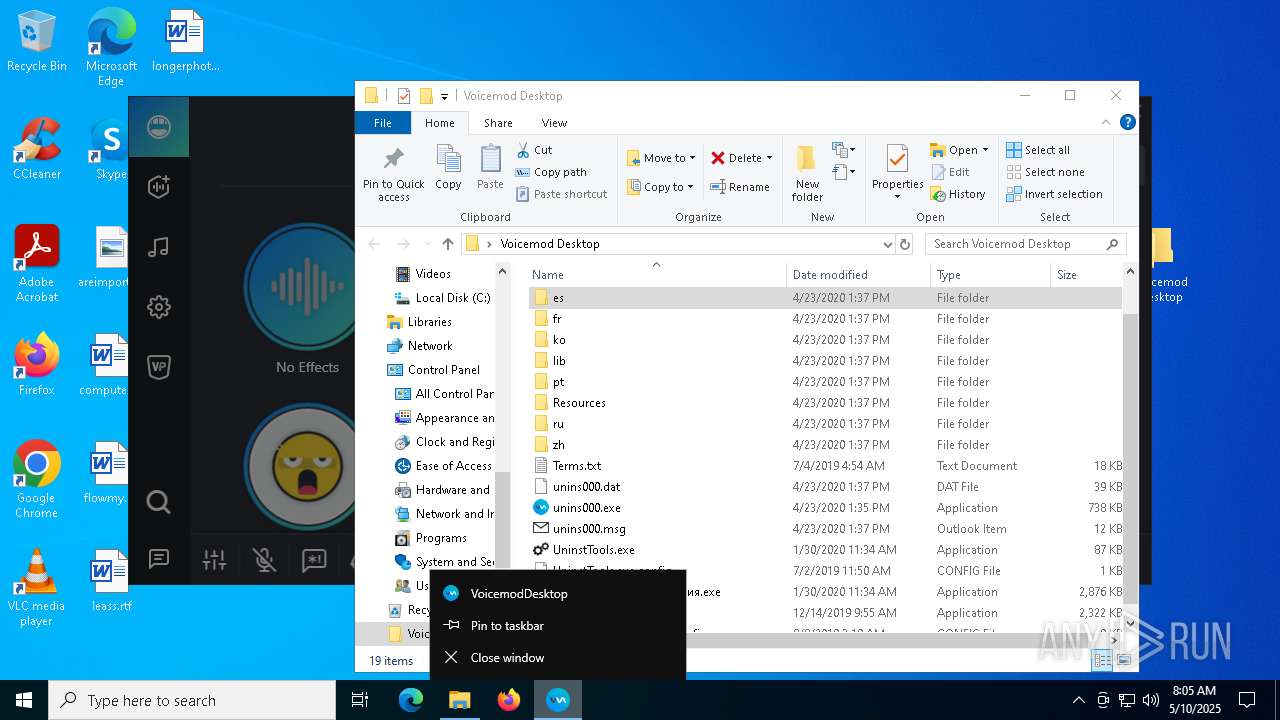This screenshot has height=720, width=1280.
Task: Click Invert selection in the ribbon
Action: [1054, 194]
